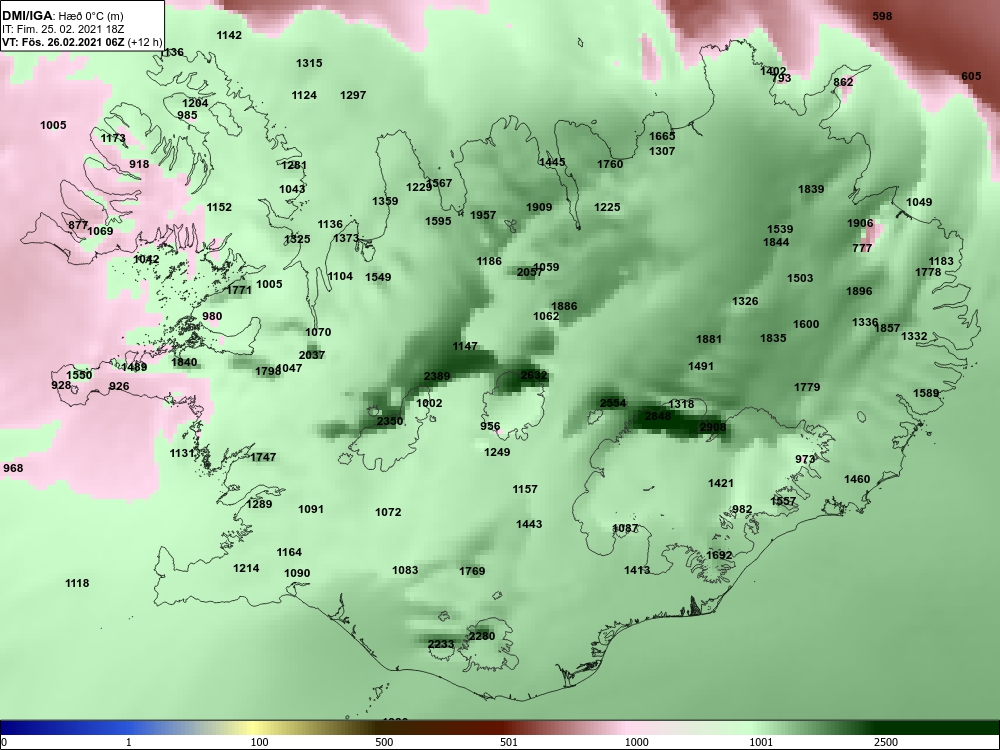Viewport: 1000px width, 750px height.
Task: Click the 777 value label
Action: [862, 249]
